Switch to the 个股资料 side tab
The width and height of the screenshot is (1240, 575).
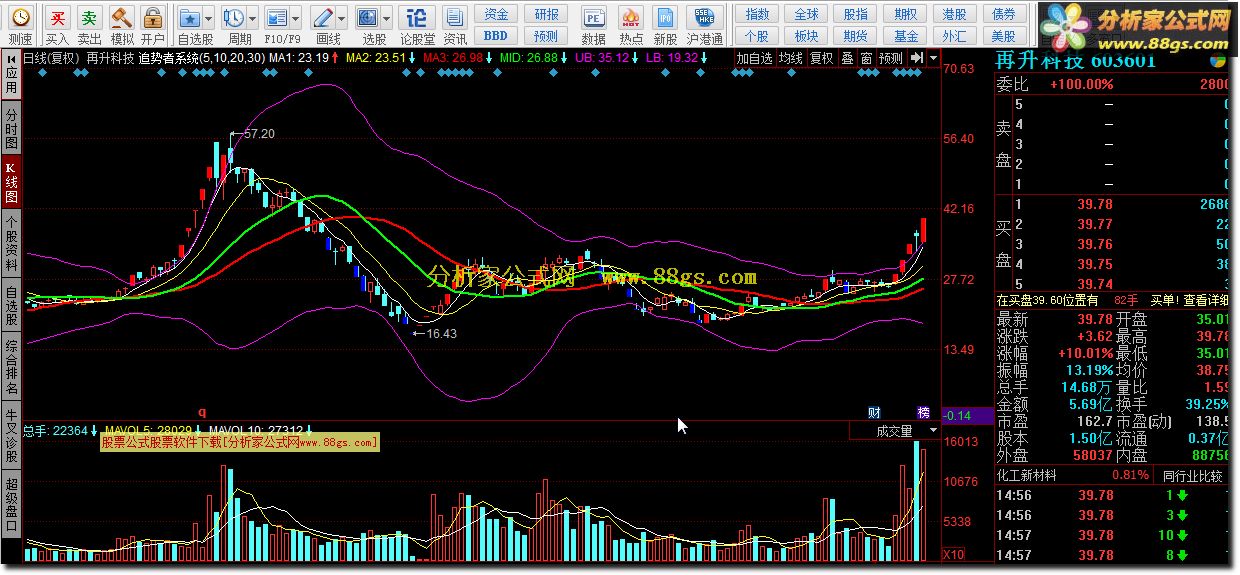[11, 242]
